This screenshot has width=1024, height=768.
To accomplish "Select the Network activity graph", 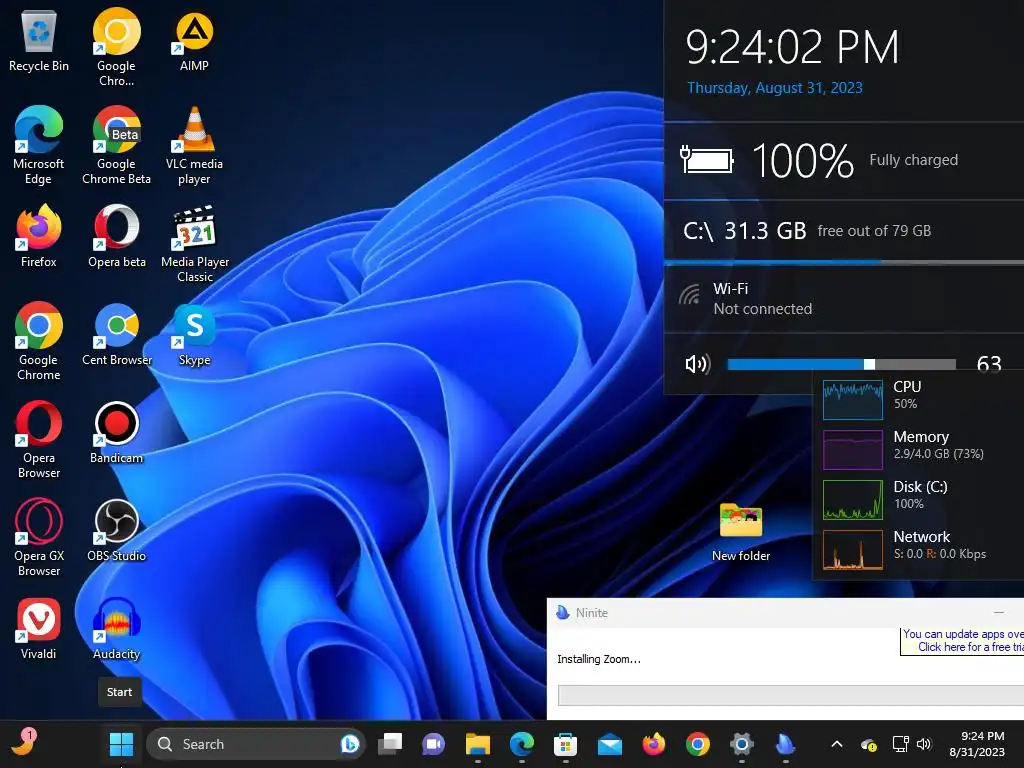I will [x=852, y=550].
